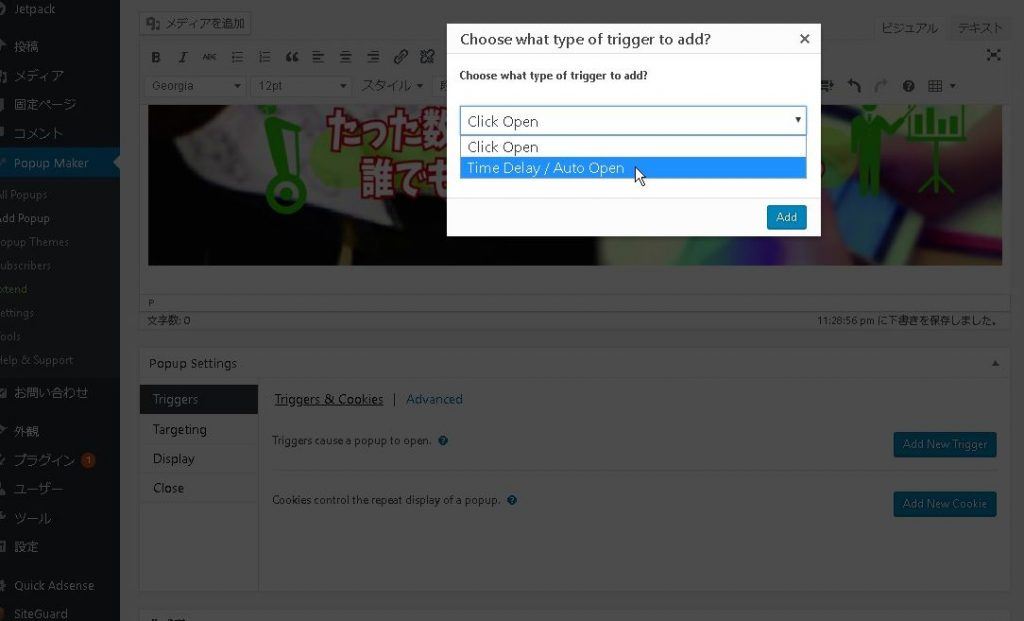
Task: Toggle bold formatting in the editor toolbar
Action: 156,57
